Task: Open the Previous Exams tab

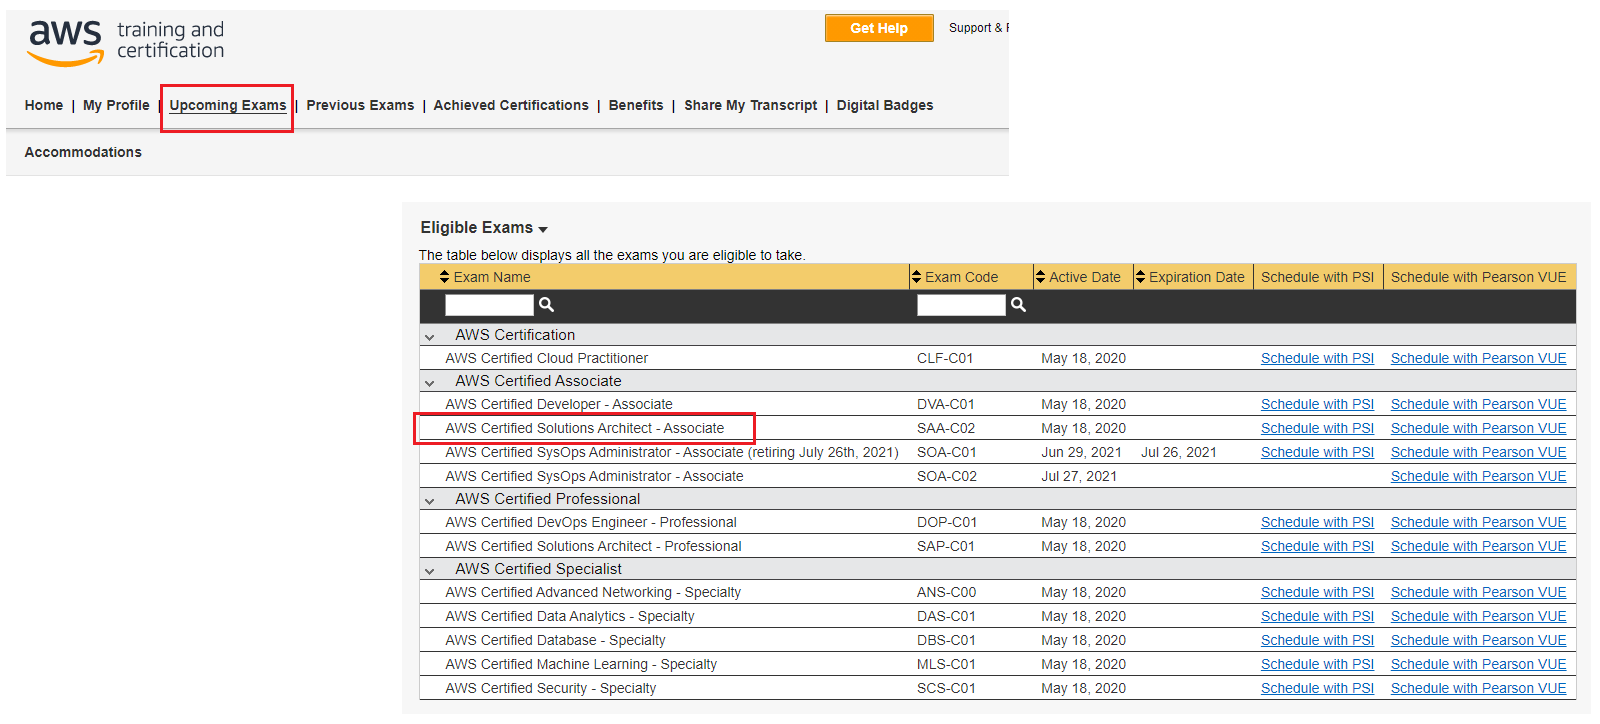Action: click(x=360, y=105)
